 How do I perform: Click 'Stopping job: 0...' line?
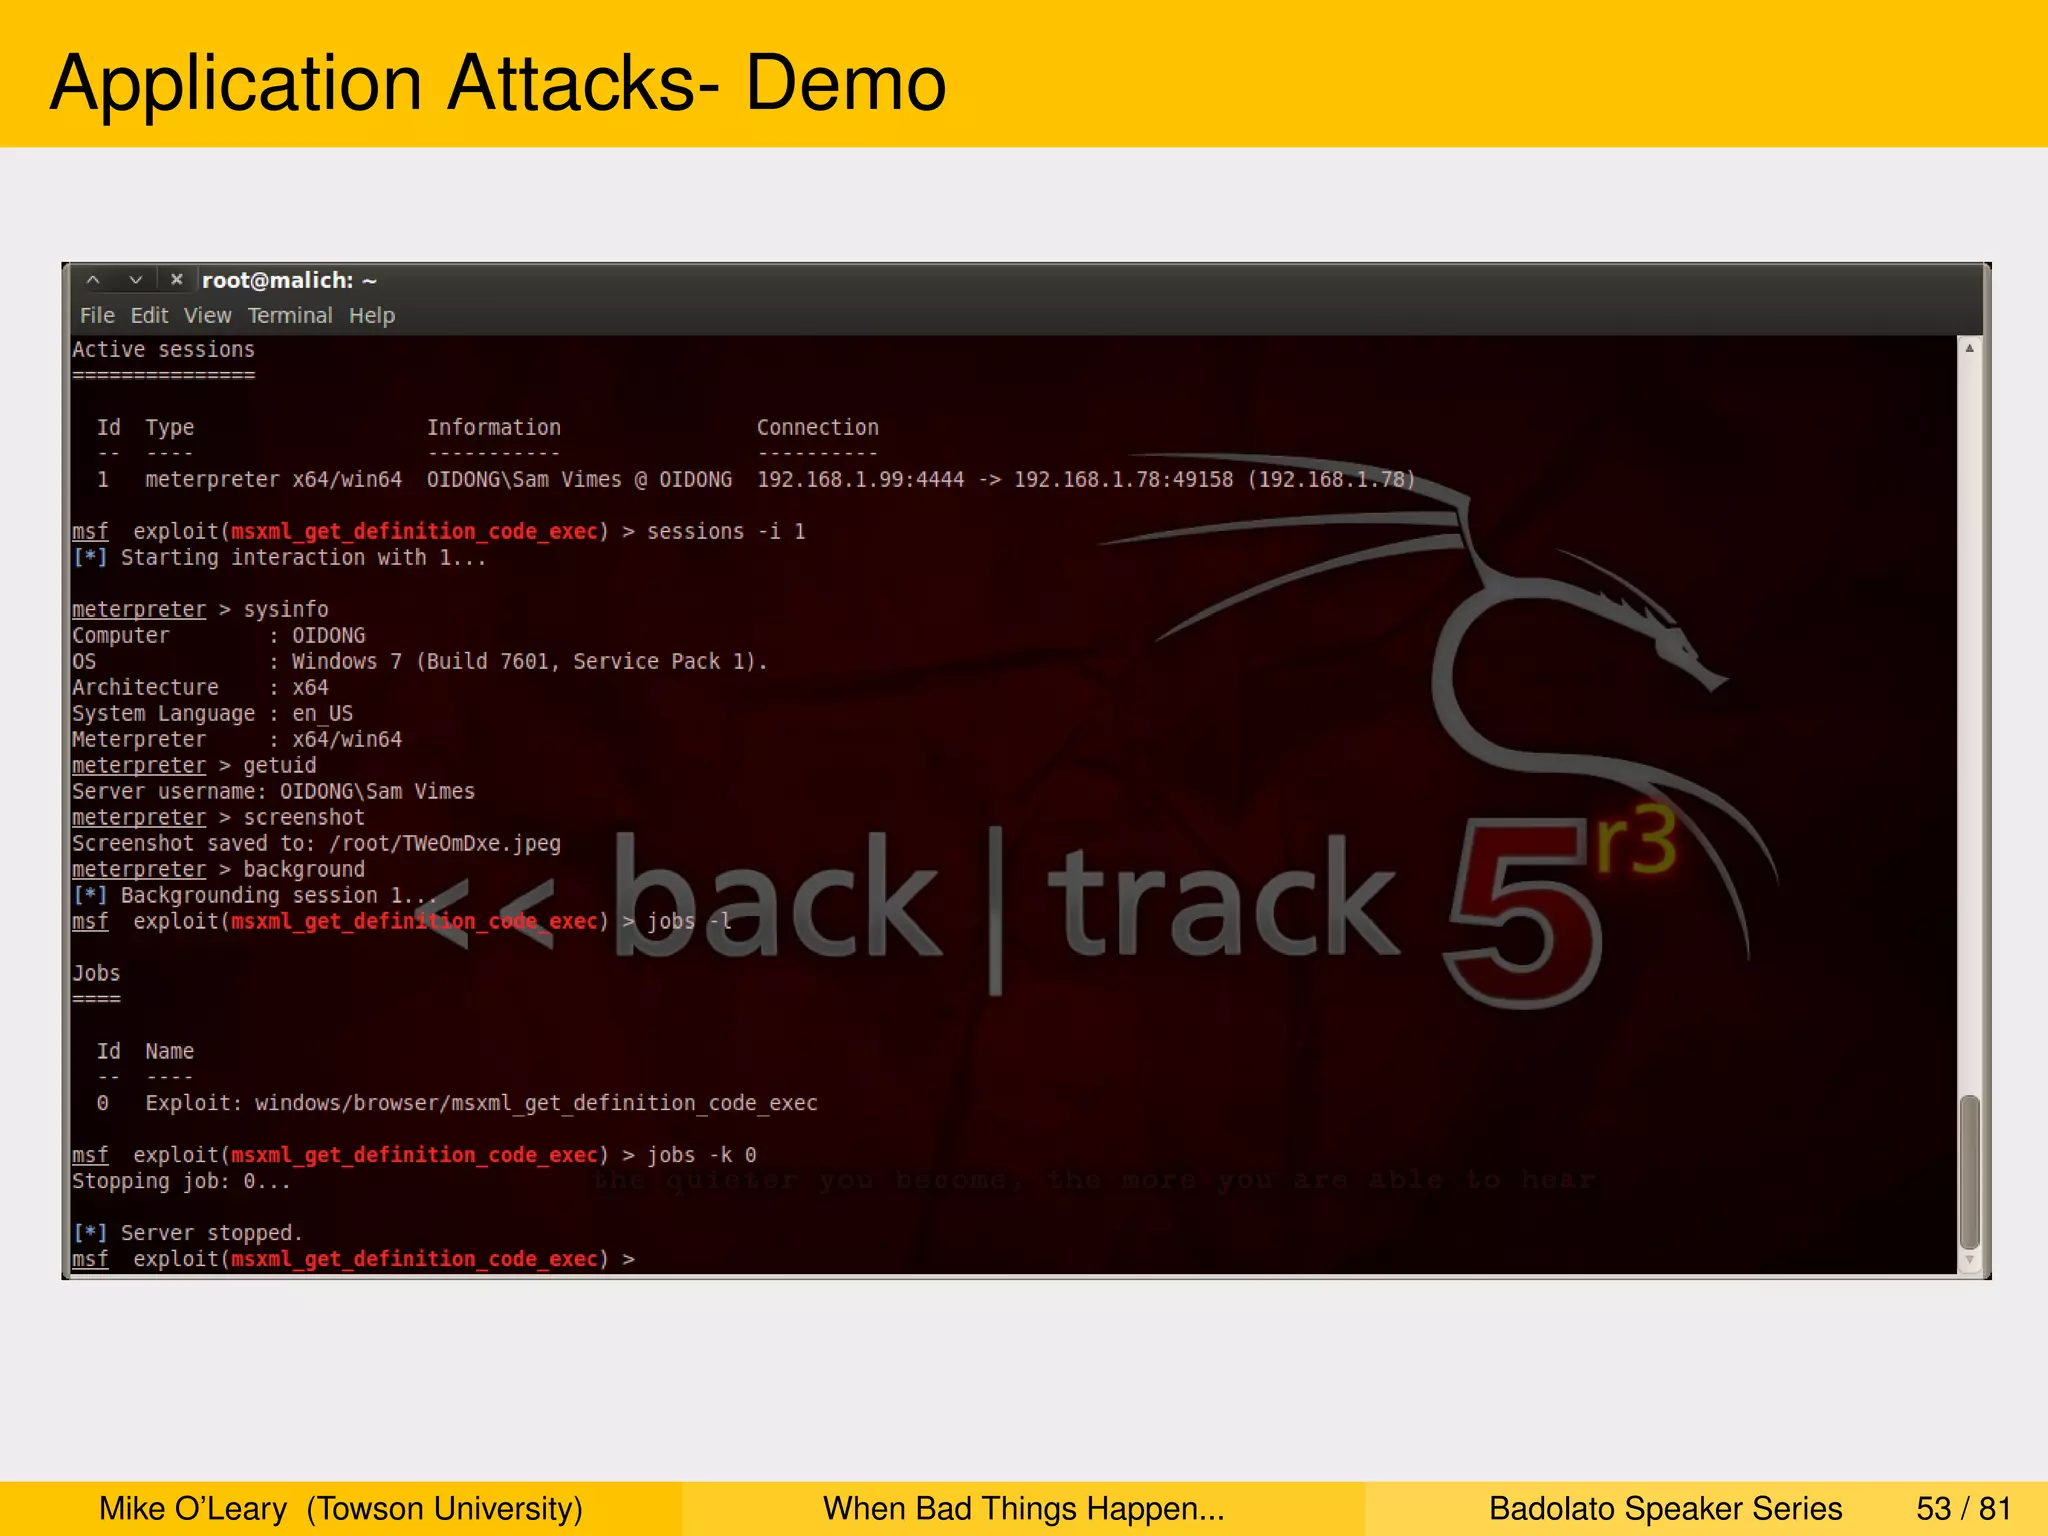click(x=181, y=1182)
